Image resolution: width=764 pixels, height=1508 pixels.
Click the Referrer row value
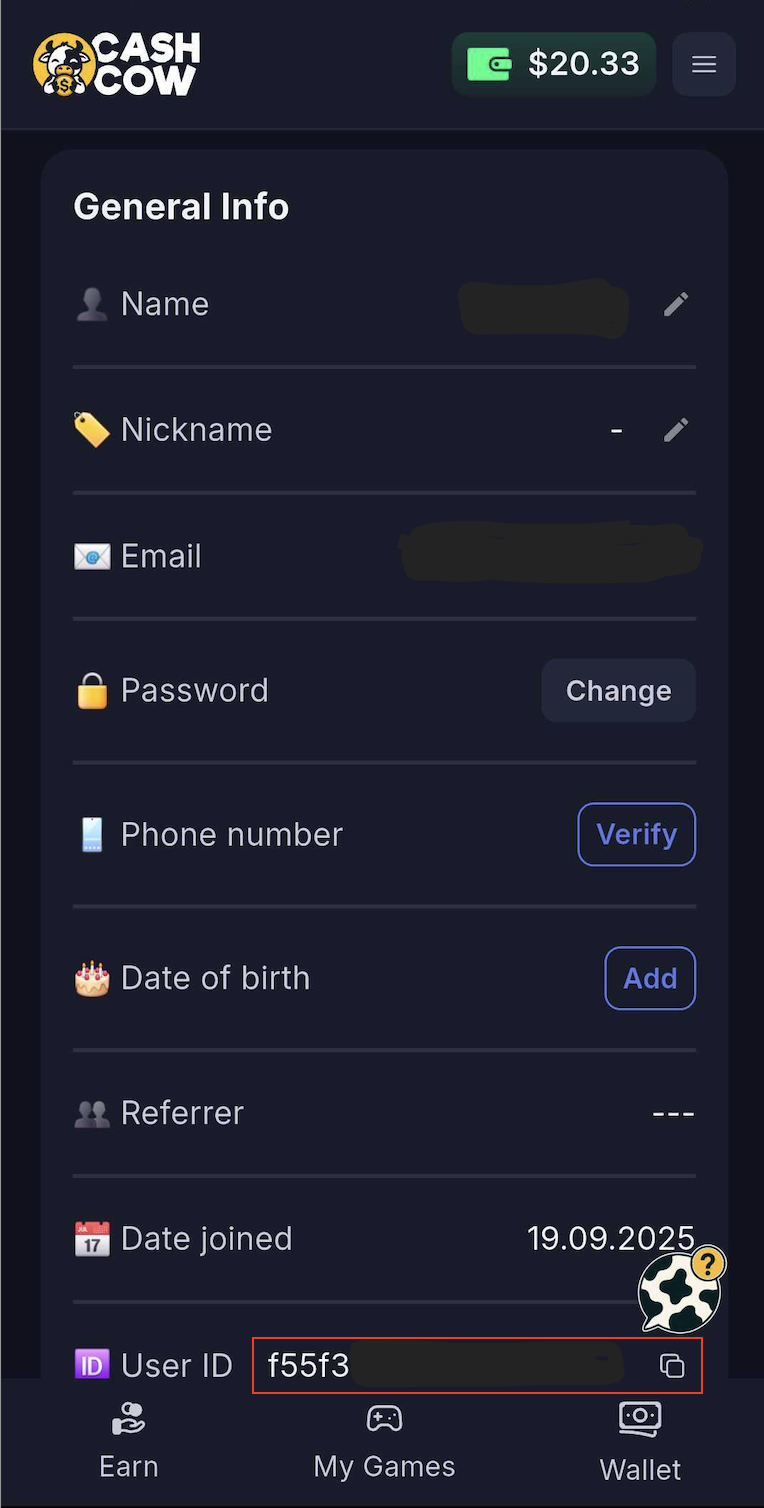point(673,1113)
